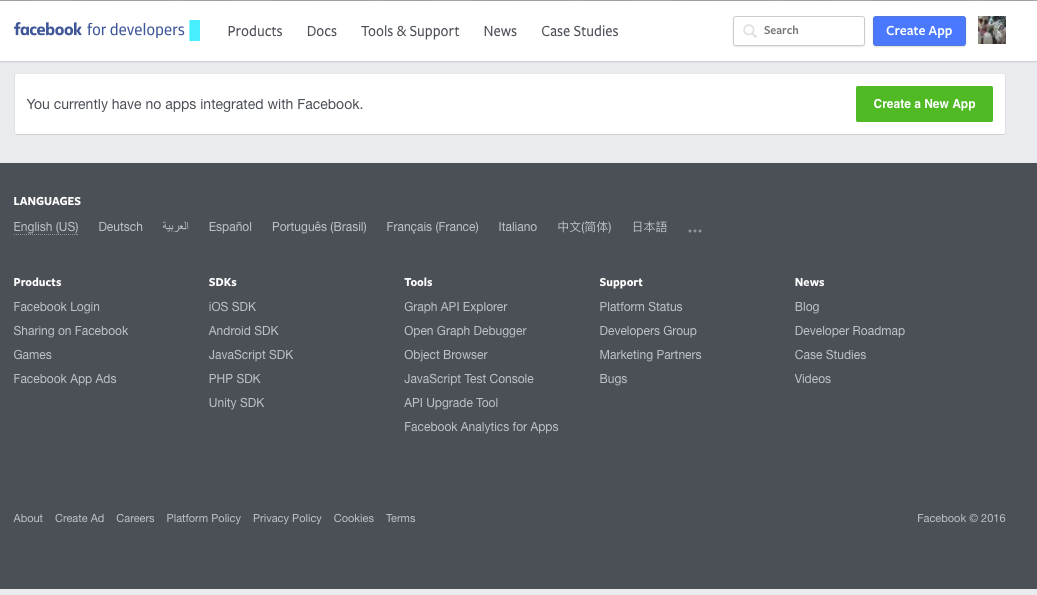
Task: Open the API Upgrade Tool link
Action: [x=451, y=403]
